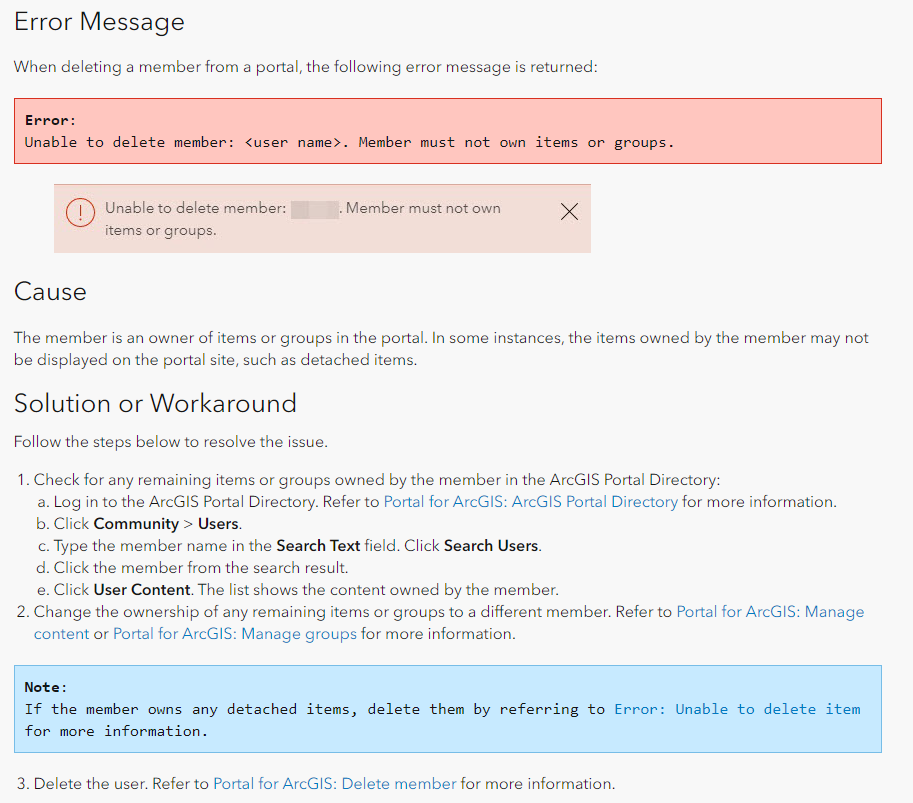Follow the Error: Unable to delete item link
Screen dimensions: 913x803
click(x=737, y=709)
